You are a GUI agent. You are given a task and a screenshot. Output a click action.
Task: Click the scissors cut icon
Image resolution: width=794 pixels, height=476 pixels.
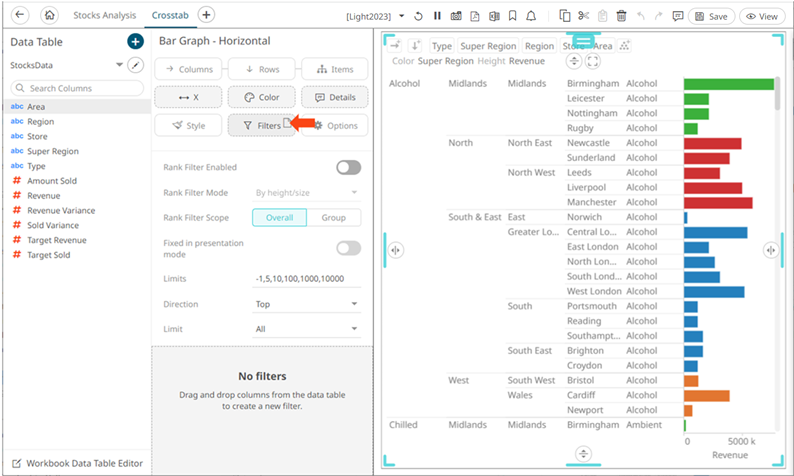point(584,17)
